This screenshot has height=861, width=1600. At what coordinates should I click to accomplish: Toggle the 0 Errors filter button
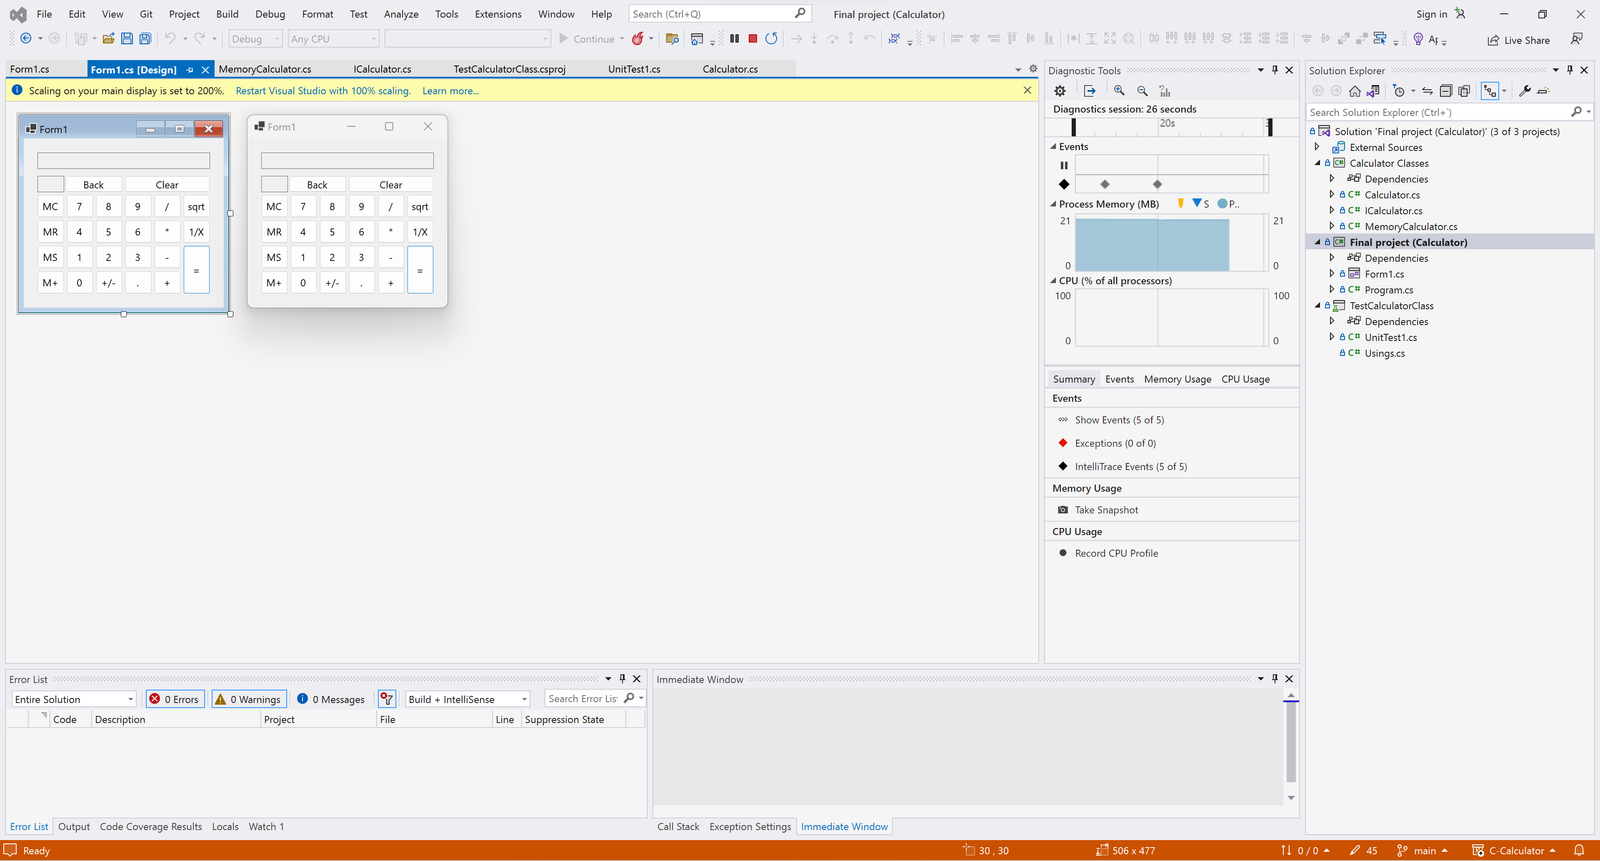[x=175, y=699]
